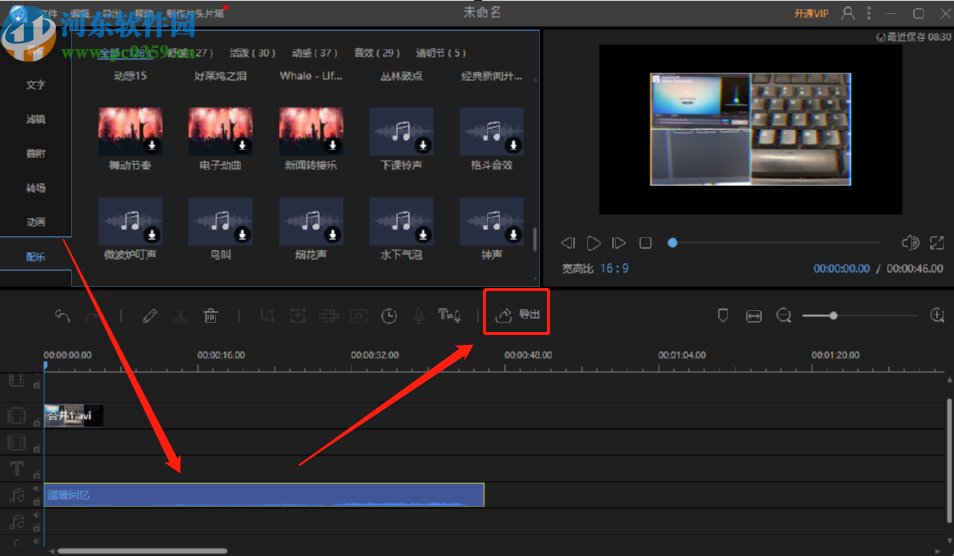Viewport: 954px width, 556px height.
Task: Open the 转场 sidebar panel
Action: click(35, 188)
